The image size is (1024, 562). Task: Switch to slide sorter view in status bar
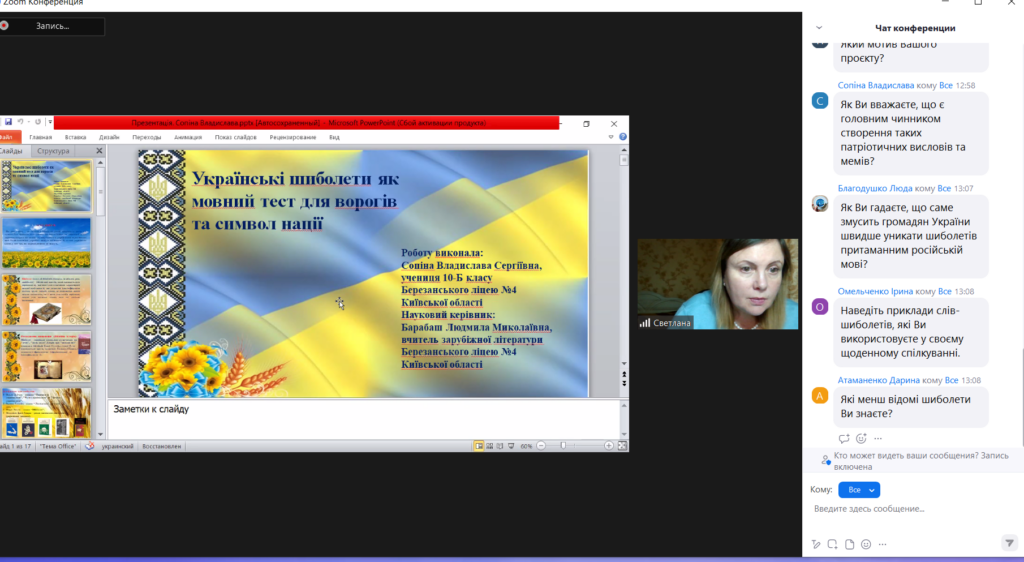pos(491,445)
